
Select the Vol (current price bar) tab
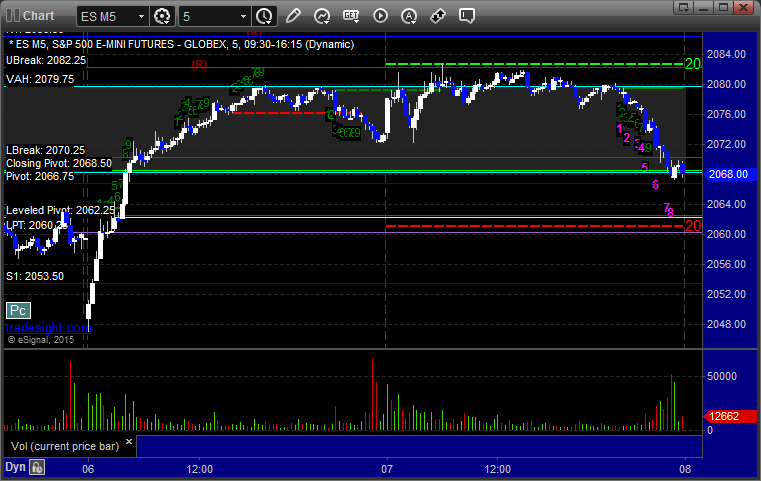(x=65, y=446)
